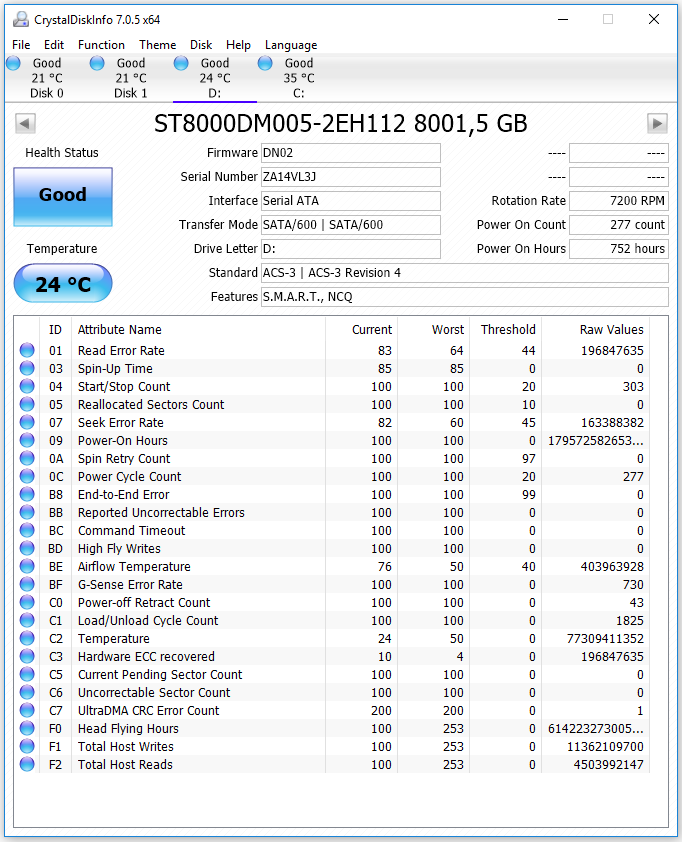The width and height of the screenshot is (682, 842).
Task: Click status orb for Spin Retry Count
Action: (27, 458)
